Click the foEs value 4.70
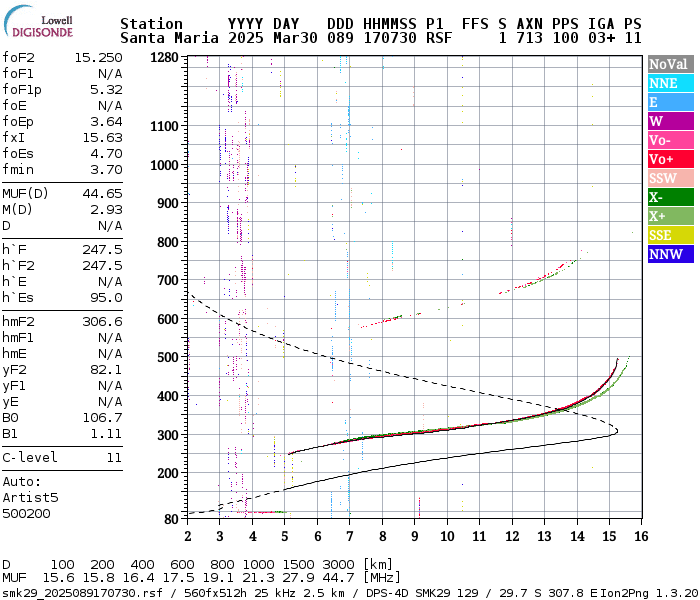This screenshot has width=700, height=600. coord(106,154)
